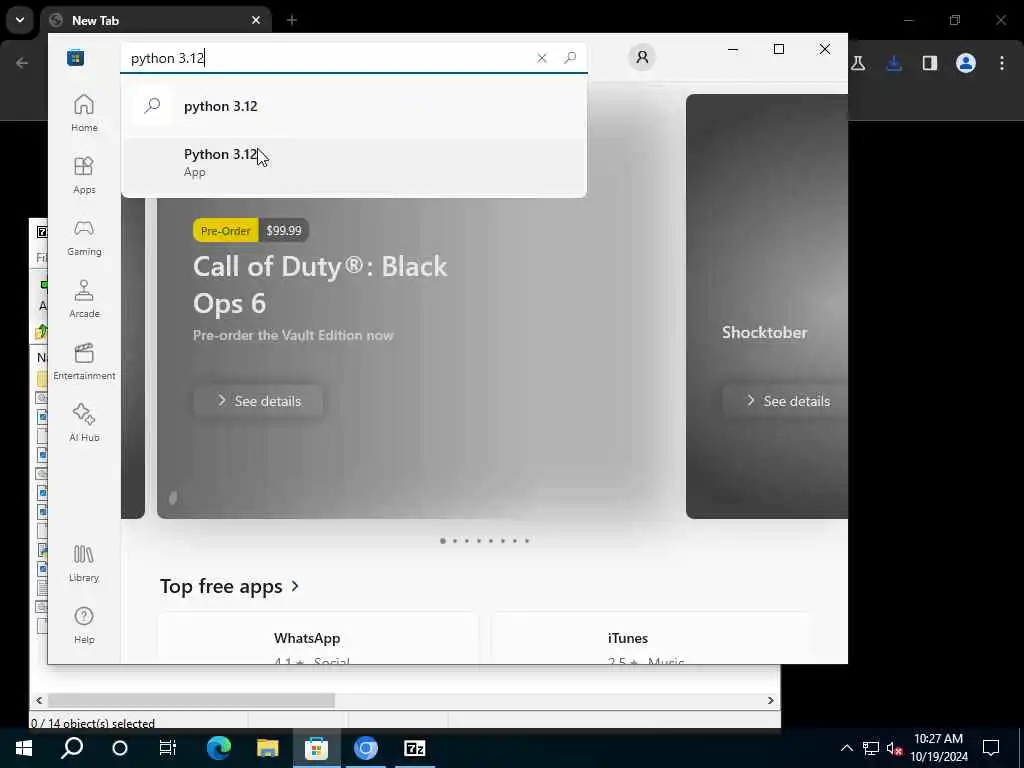
Task: See details for Call of Duty Black Ops 6
Action: (x=259, y=401)
